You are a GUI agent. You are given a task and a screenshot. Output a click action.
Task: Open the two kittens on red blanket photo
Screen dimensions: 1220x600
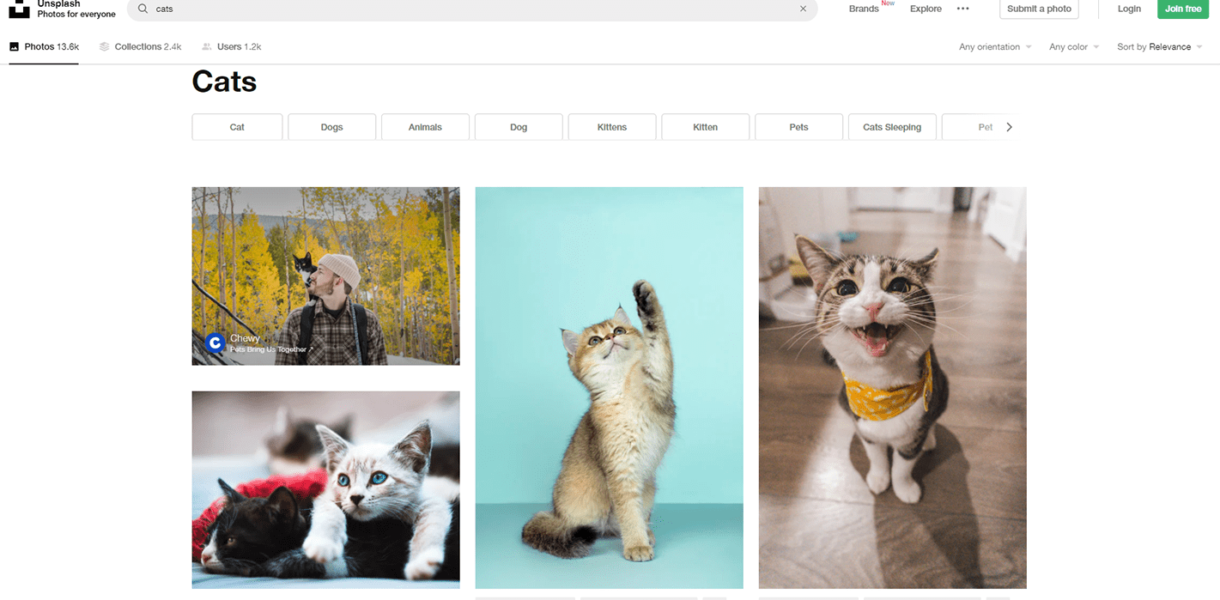tap(326, 489)
